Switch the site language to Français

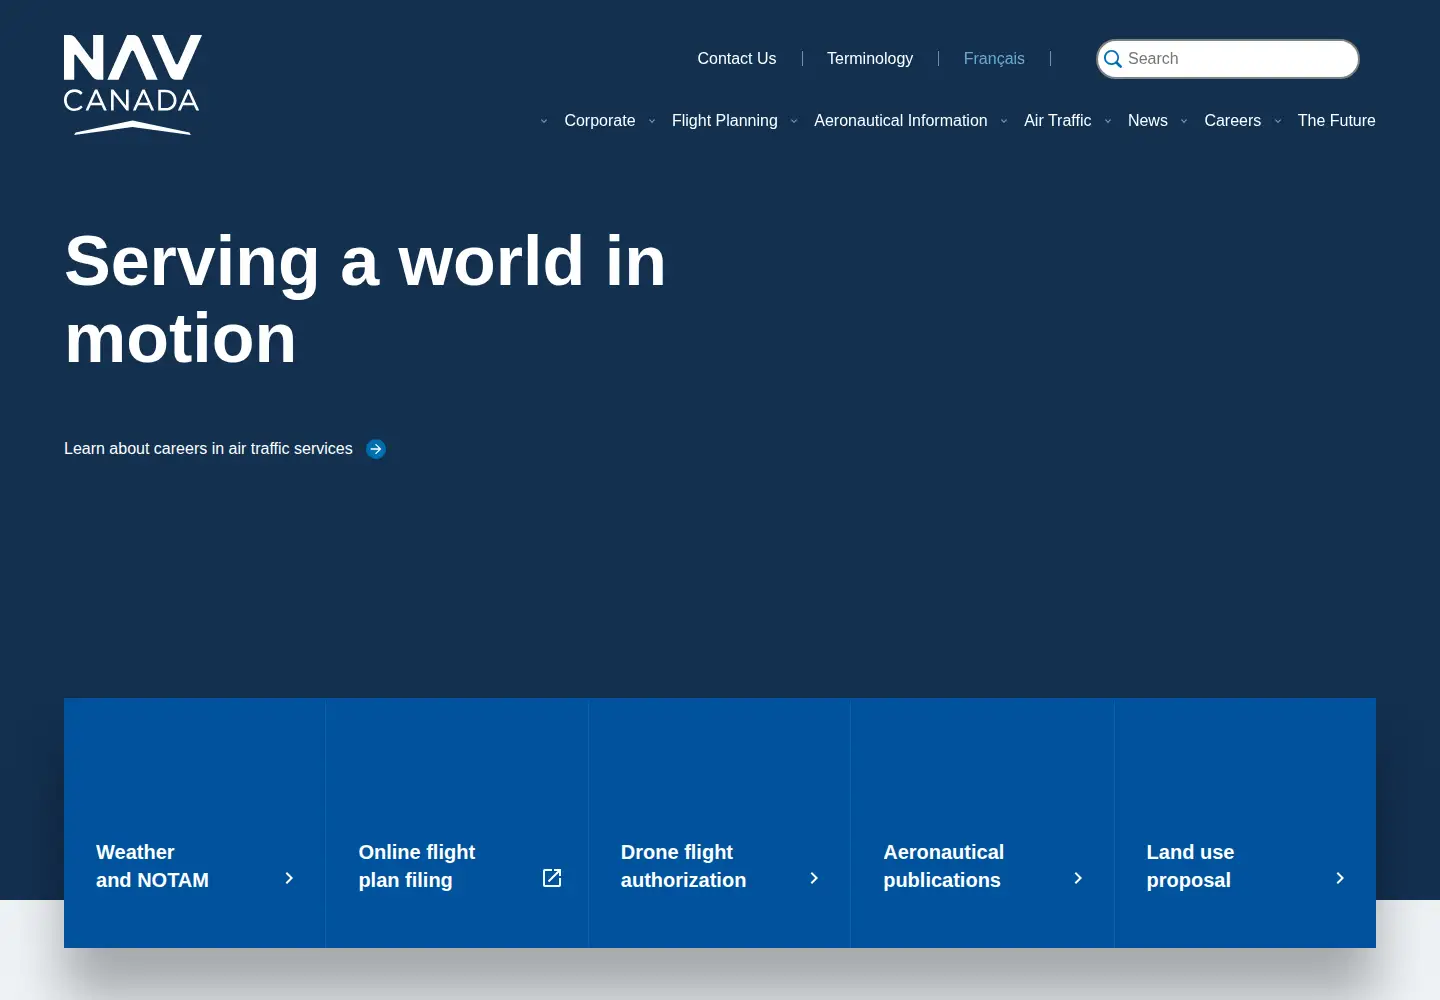coord(994,58)
